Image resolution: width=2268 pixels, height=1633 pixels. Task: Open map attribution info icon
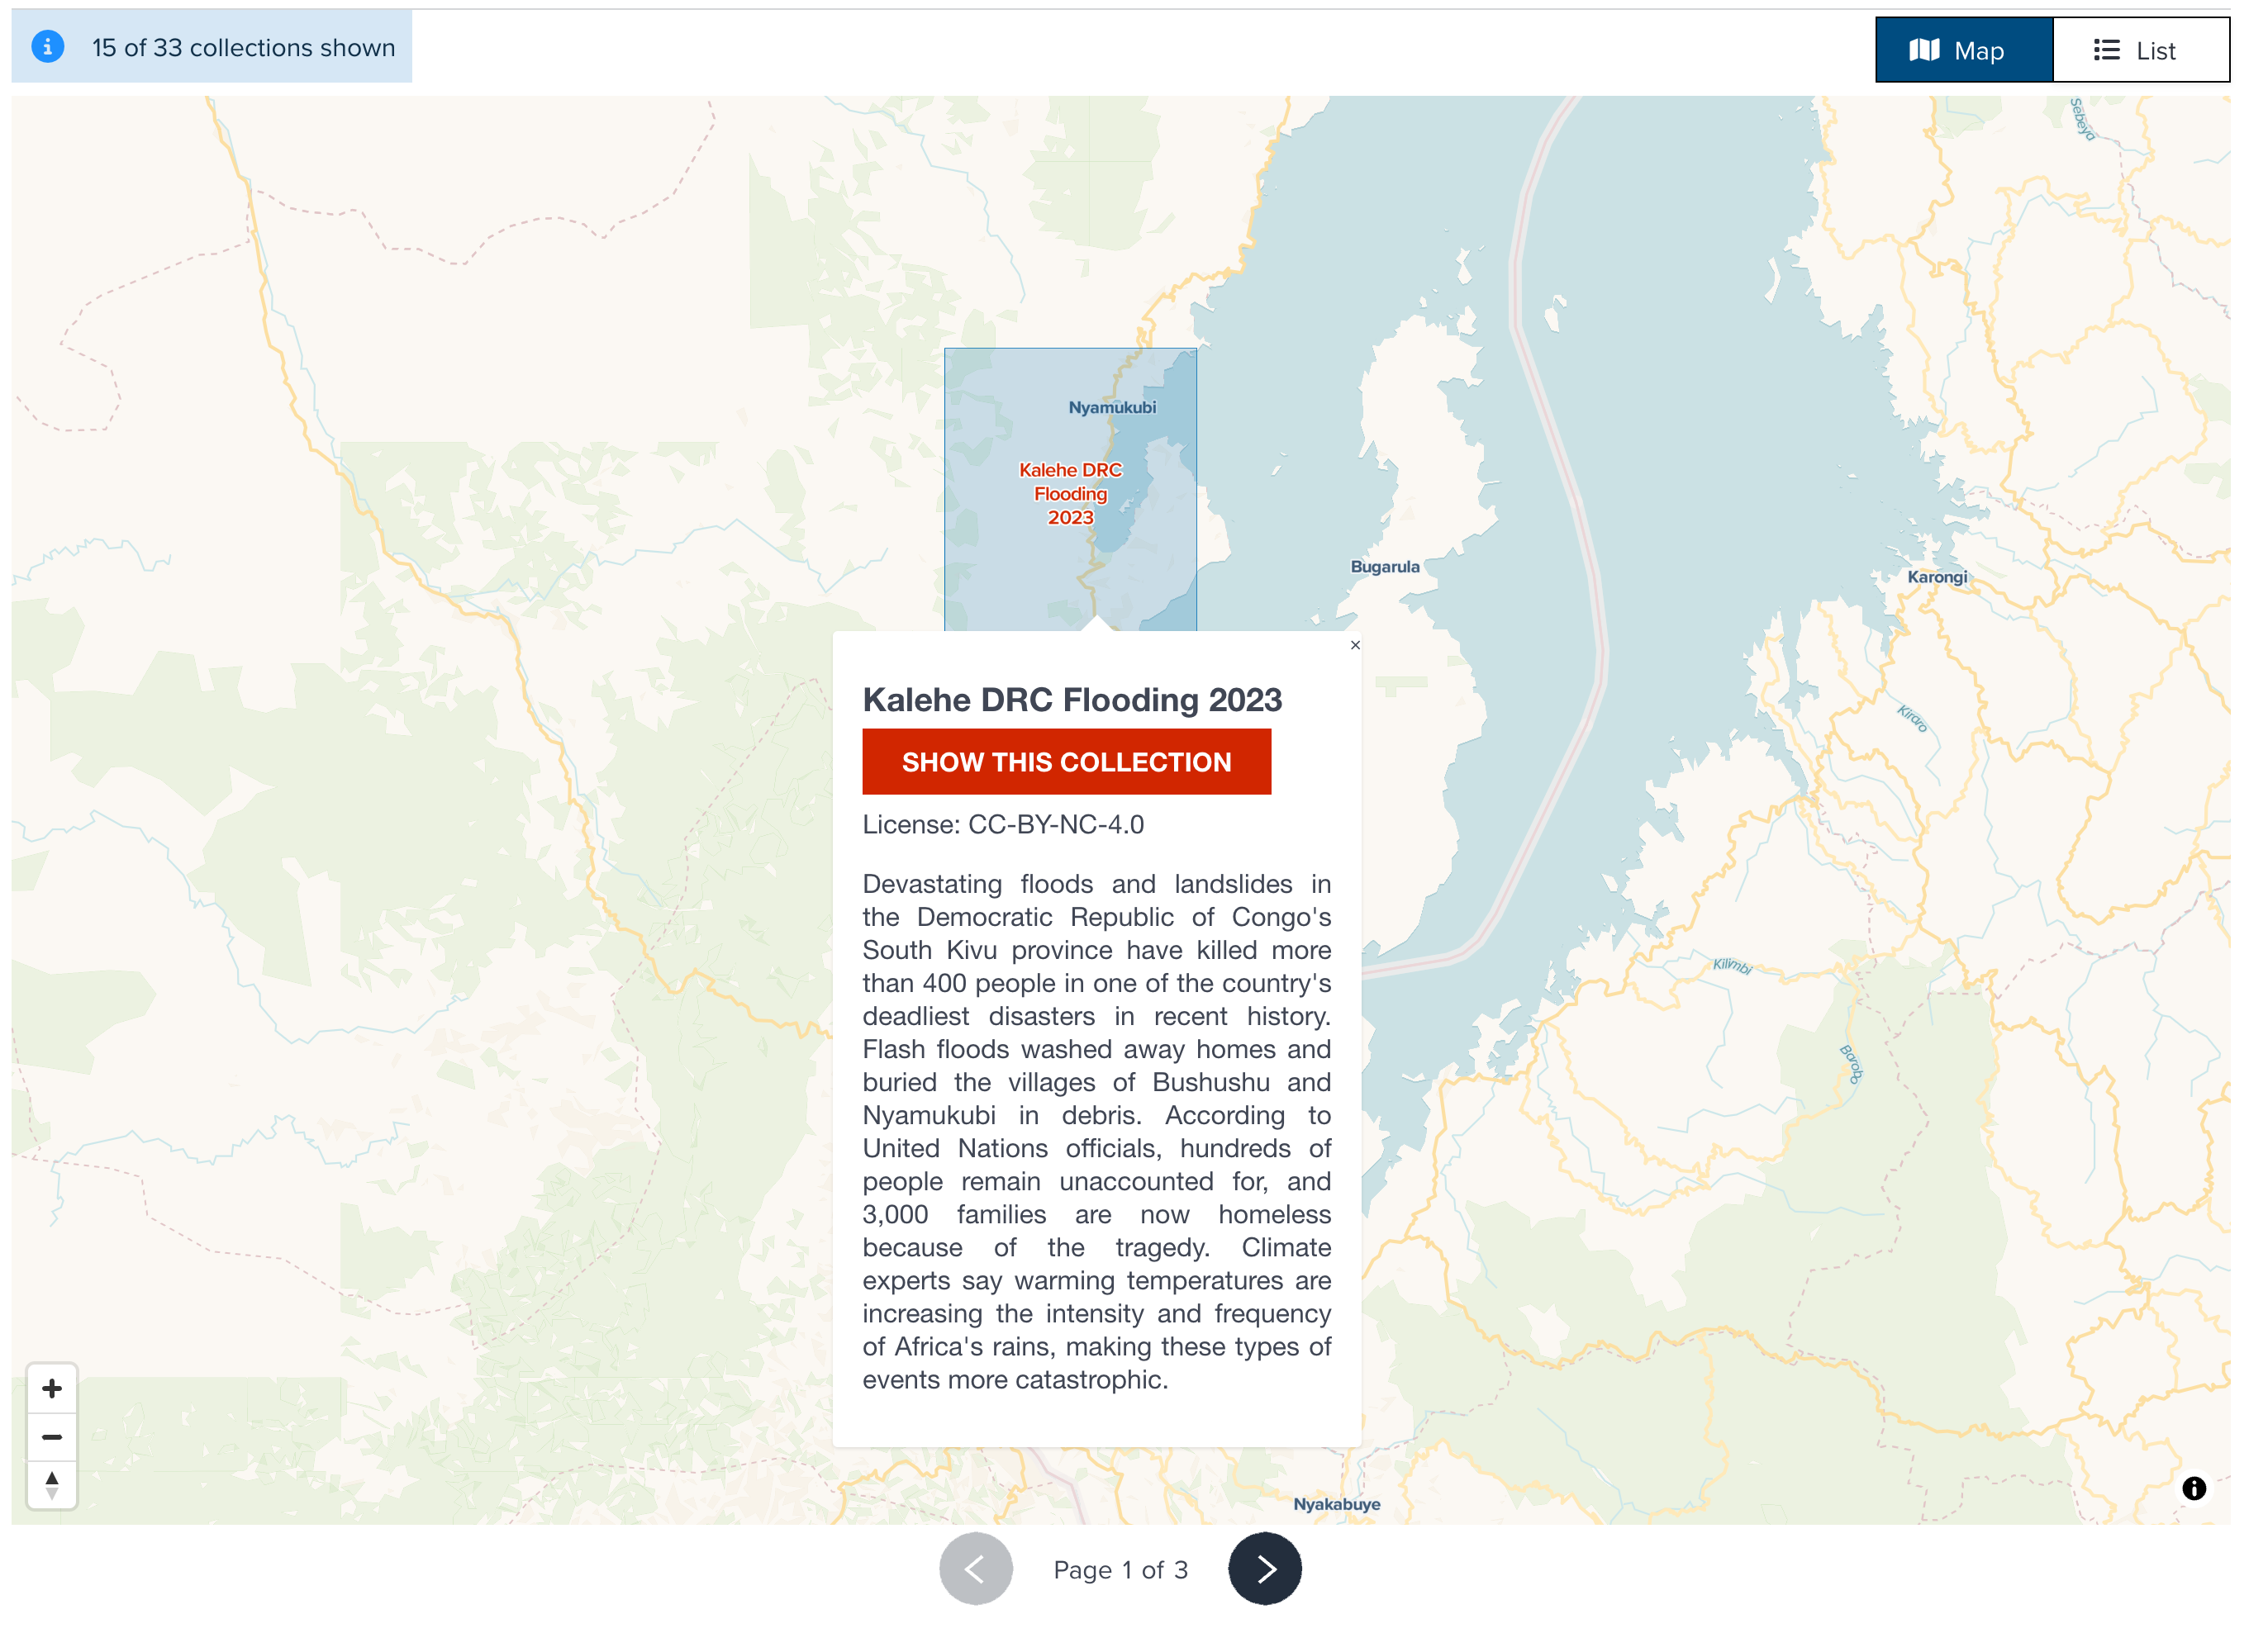click(2193, 1488)
